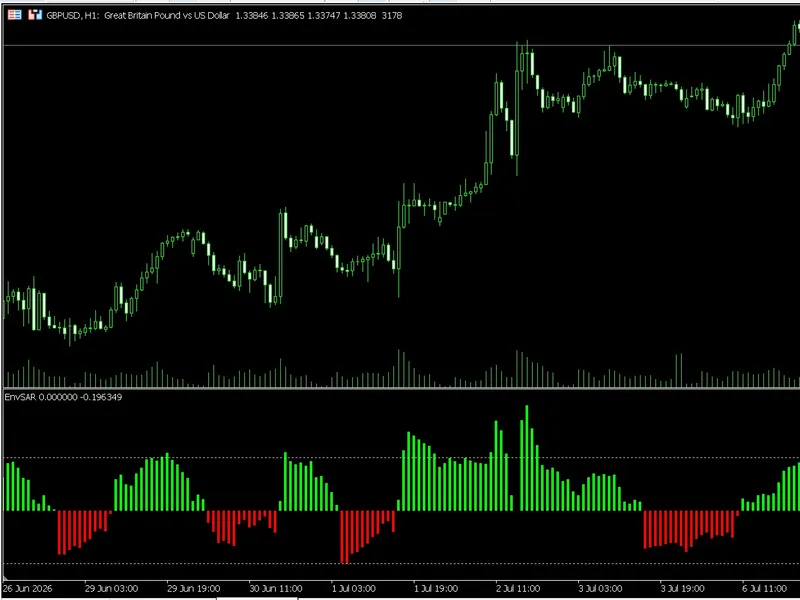Click the 1 Jul 03:00 time label
The width and height of the screenshot is (800, 600).
click(x=354, y=589)
